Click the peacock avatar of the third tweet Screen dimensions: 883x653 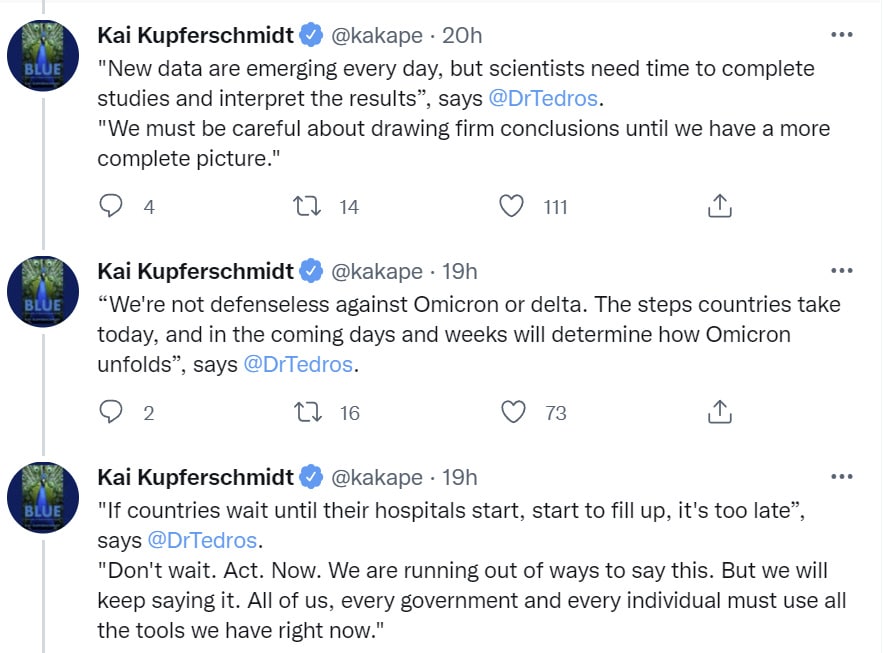43,498
